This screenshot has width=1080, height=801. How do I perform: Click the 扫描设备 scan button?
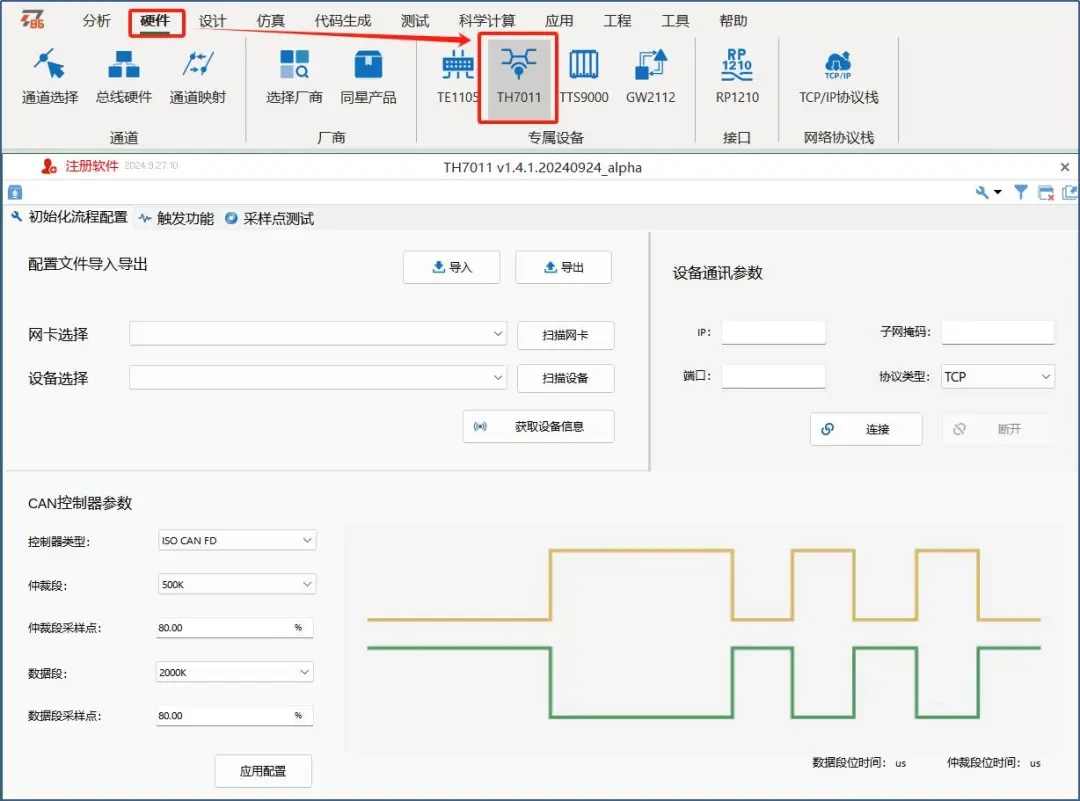click(565, 378)
